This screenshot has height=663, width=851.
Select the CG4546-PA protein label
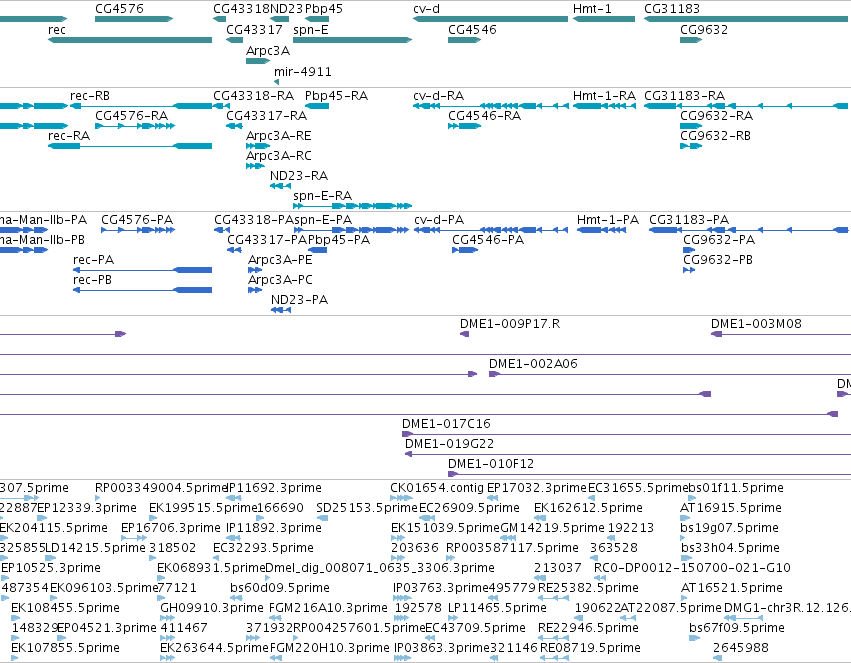click(488, 240)
